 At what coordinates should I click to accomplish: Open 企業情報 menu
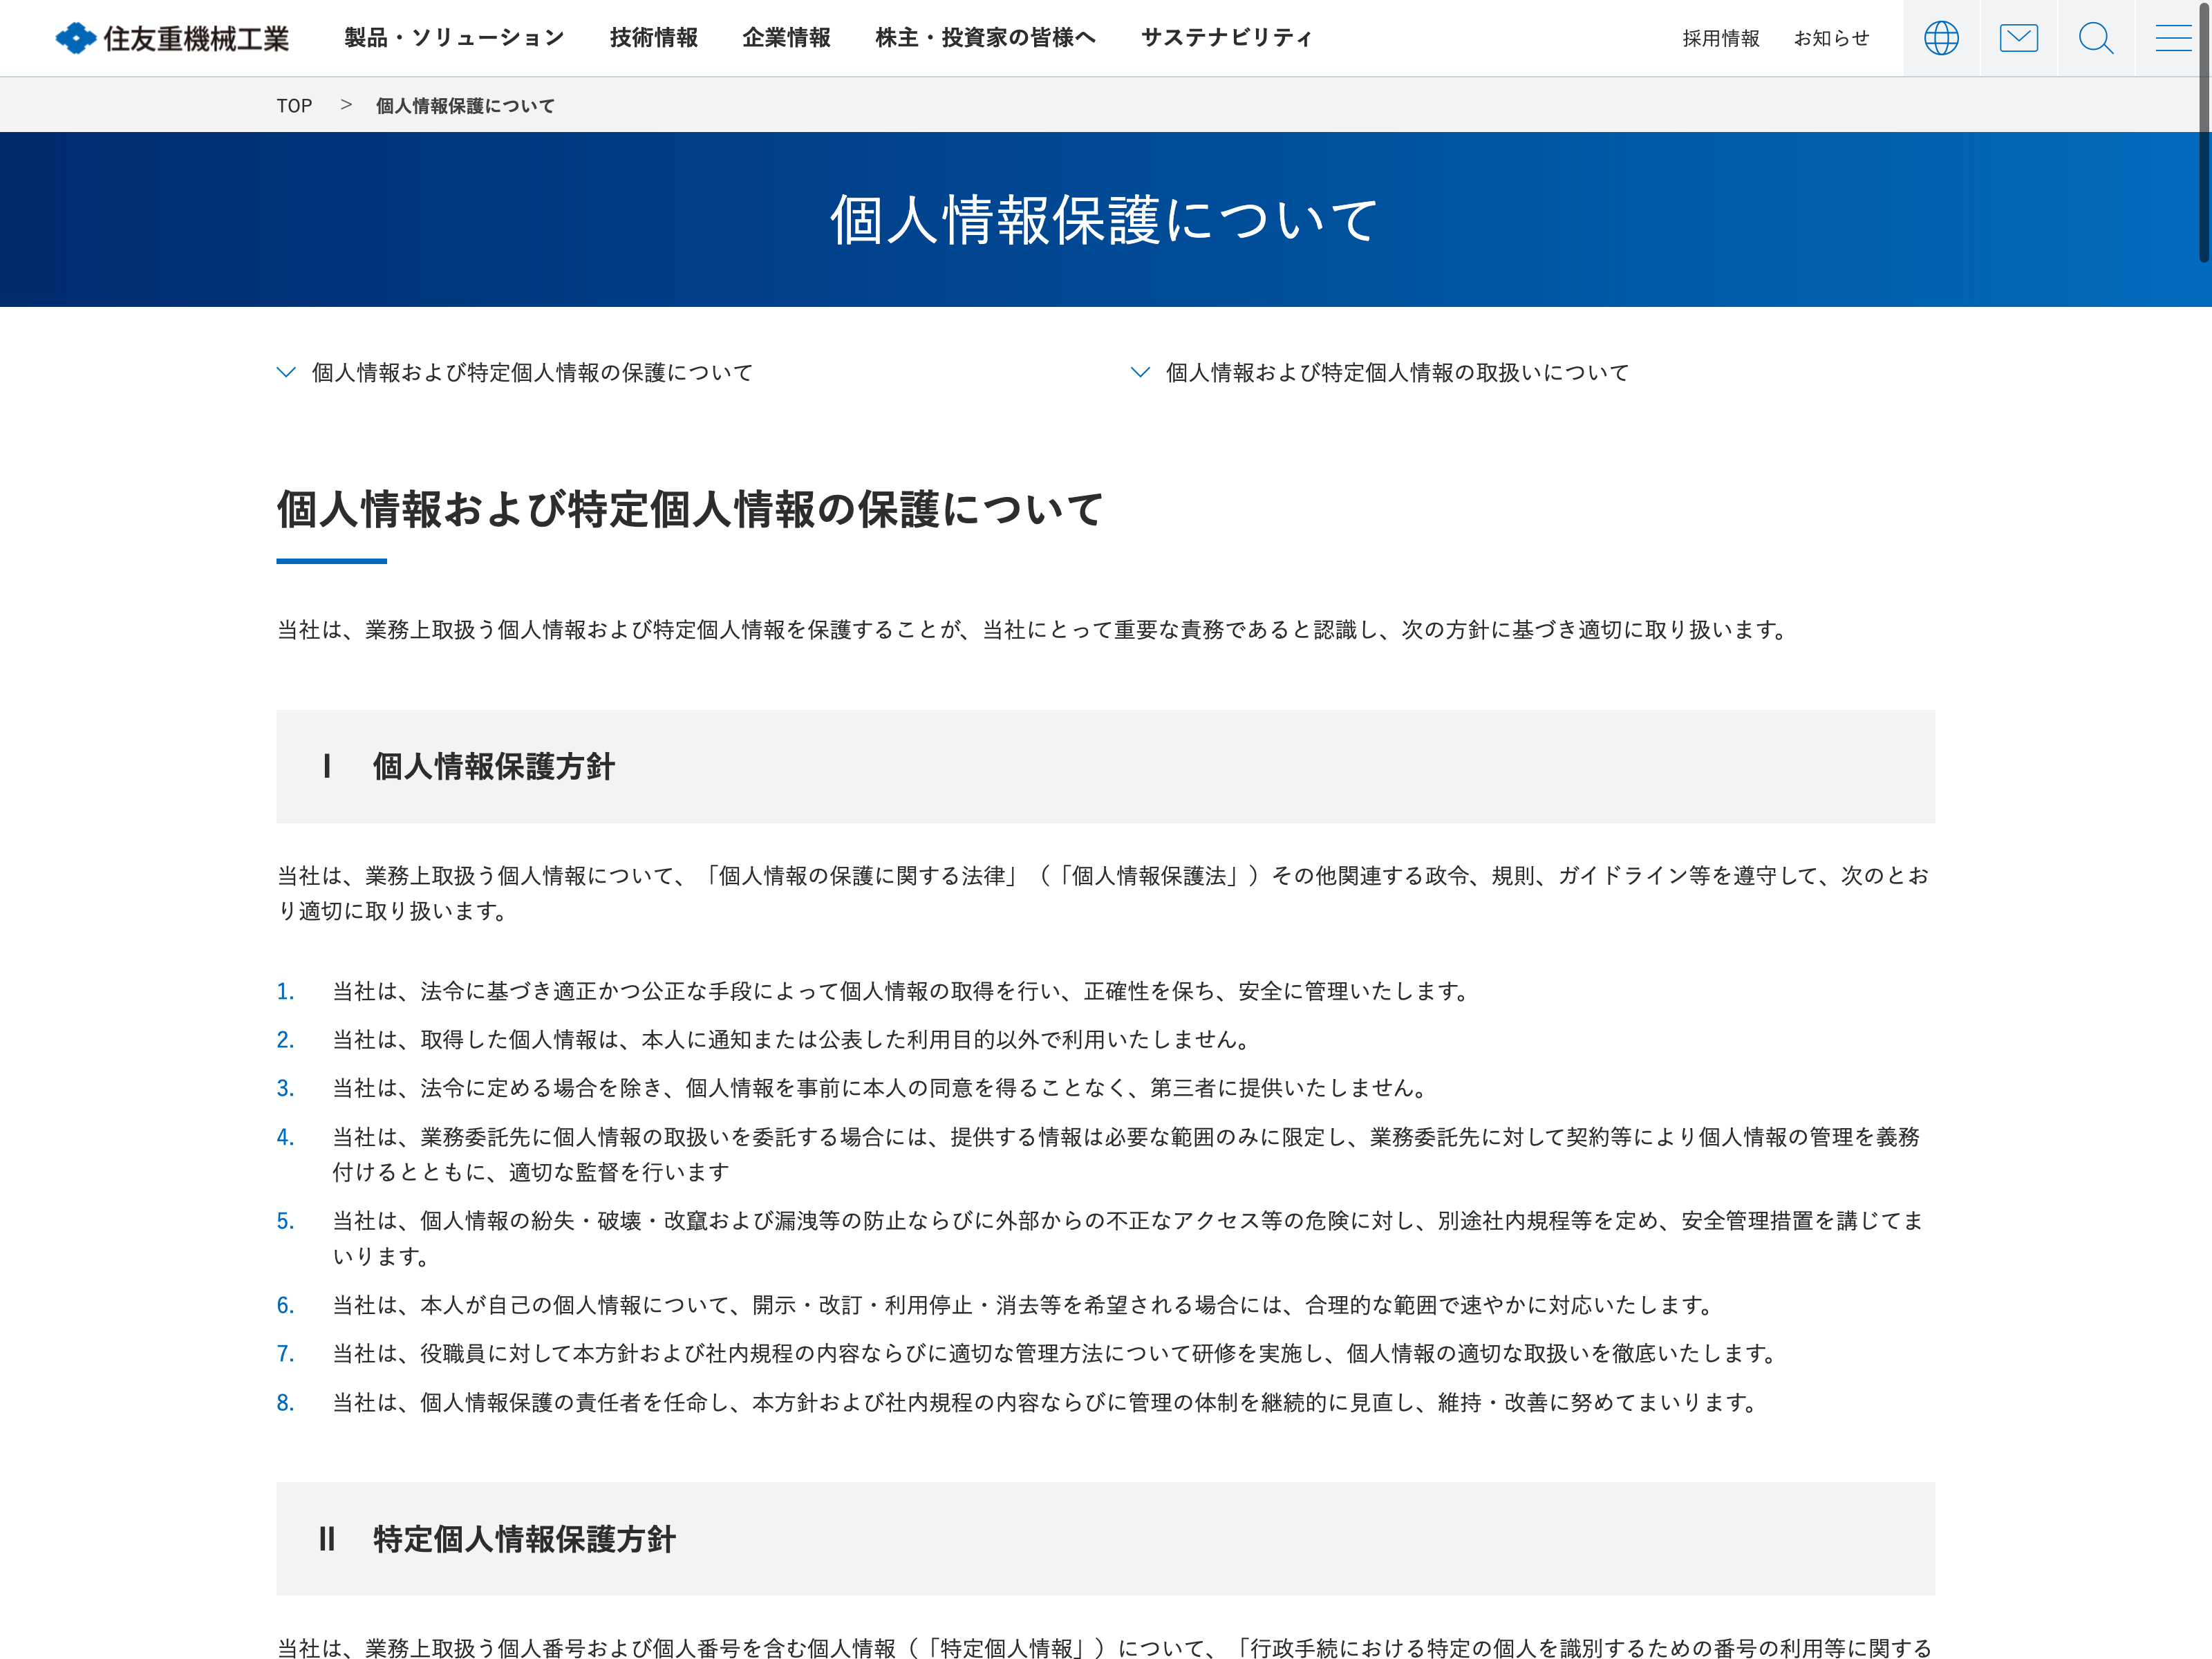point(786,38)
